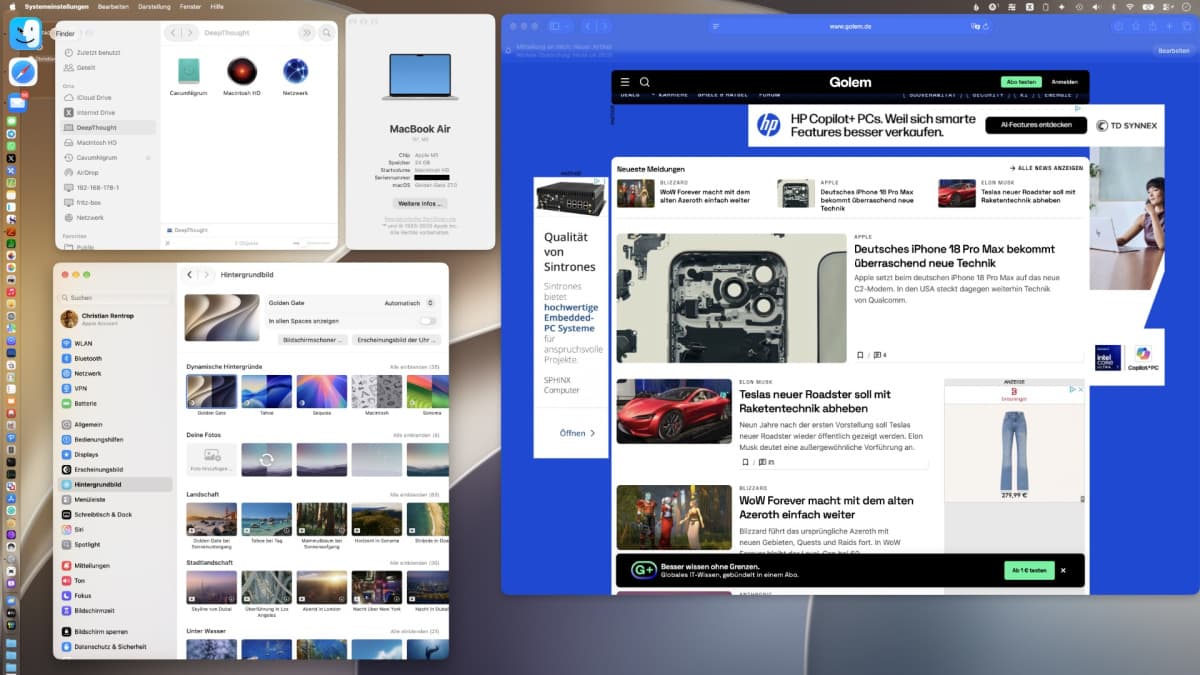Open the Apple menu
The height and width of the screenshot is (675, 1200).
tap(10, 6)
